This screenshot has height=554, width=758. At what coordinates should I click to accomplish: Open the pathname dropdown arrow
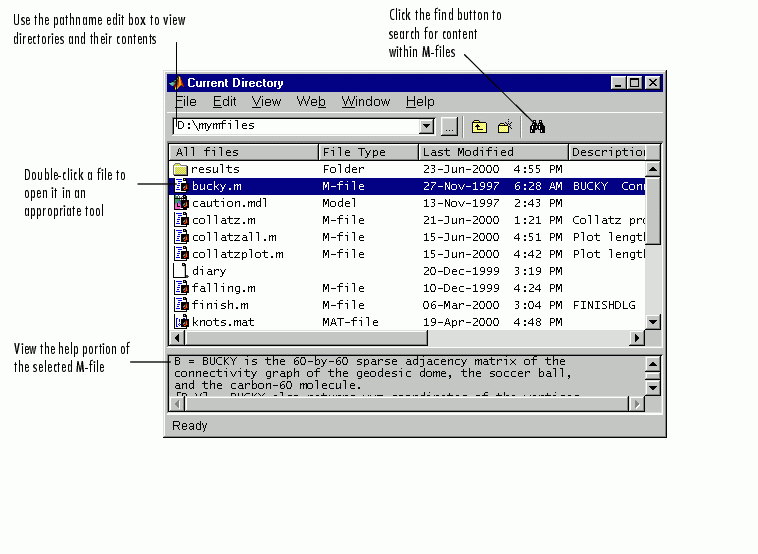point(427,127)
